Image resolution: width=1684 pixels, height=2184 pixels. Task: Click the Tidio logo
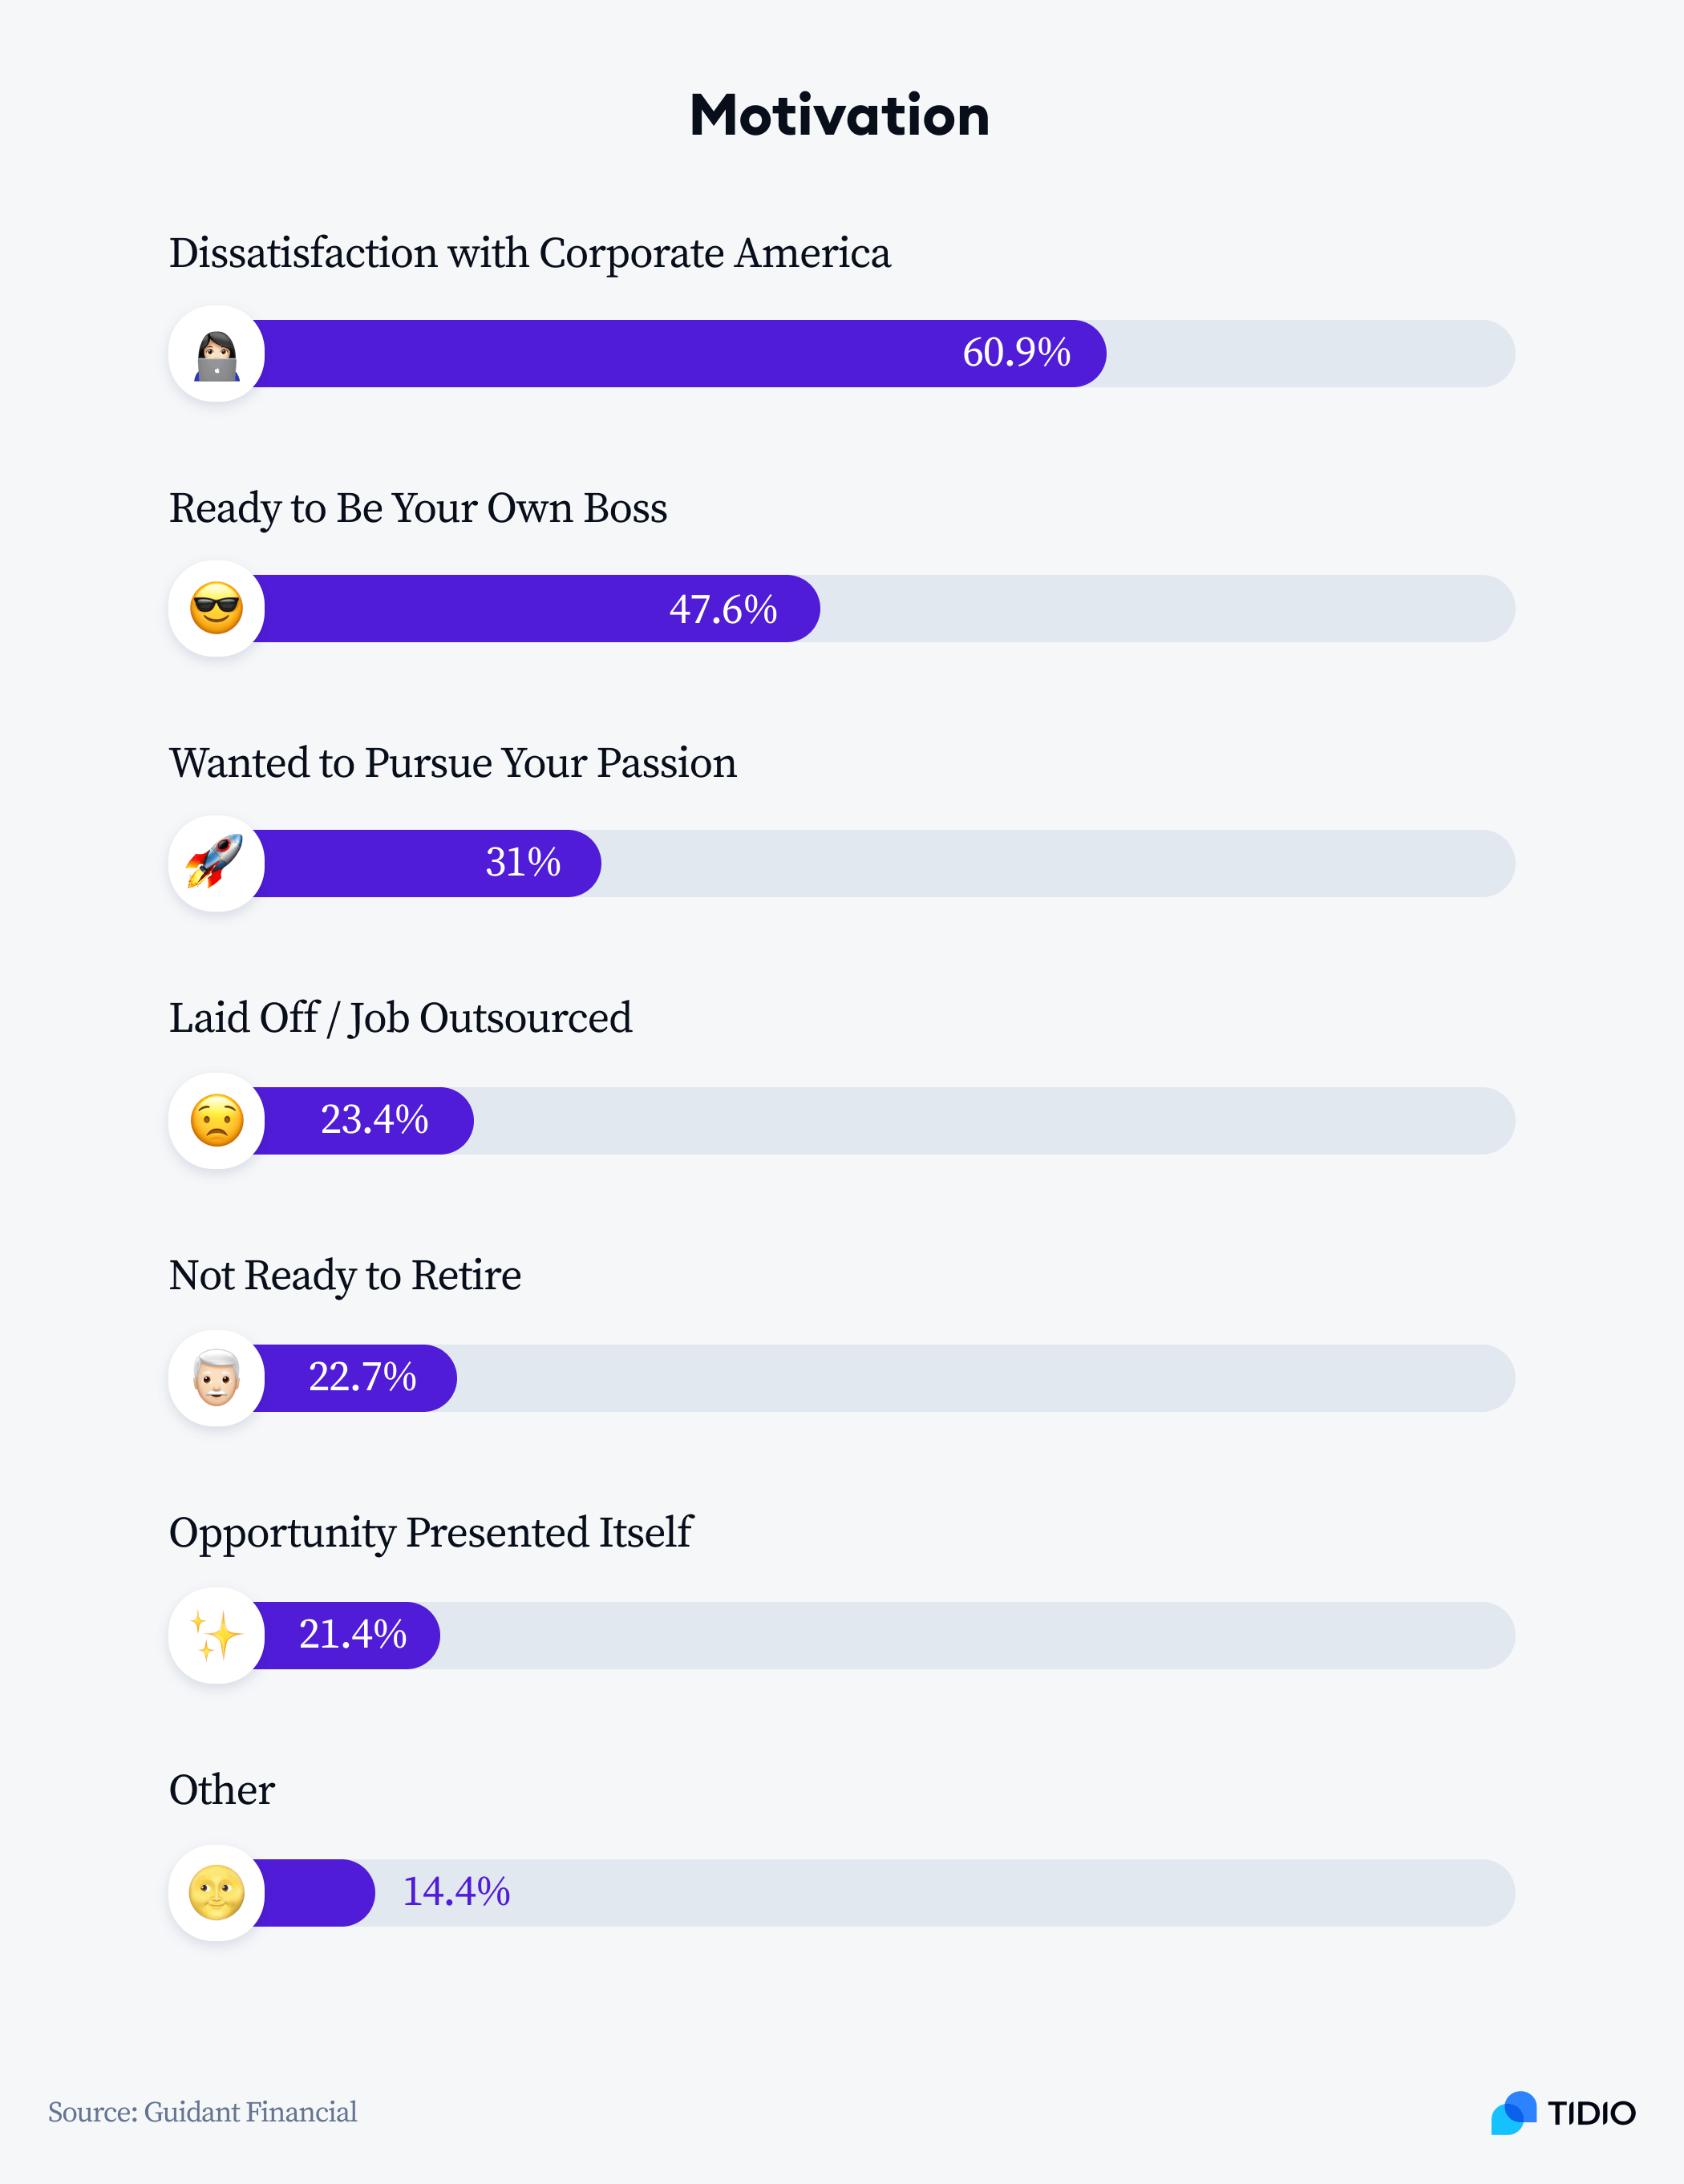click(1563, 2113)
